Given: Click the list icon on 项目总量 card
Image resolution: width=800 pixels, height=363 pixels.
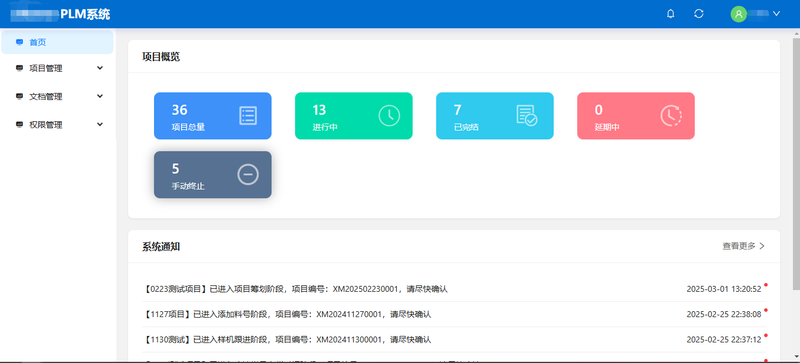Looking at the screenshot, I should tap(248, 116).
